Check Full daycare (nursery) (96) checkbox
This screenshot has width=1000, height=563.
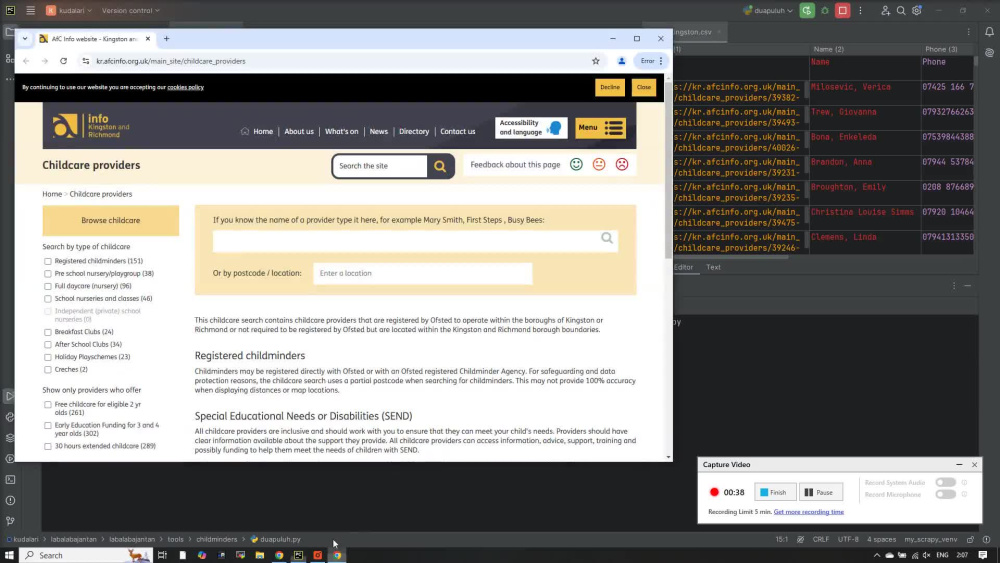coord(48,286)
